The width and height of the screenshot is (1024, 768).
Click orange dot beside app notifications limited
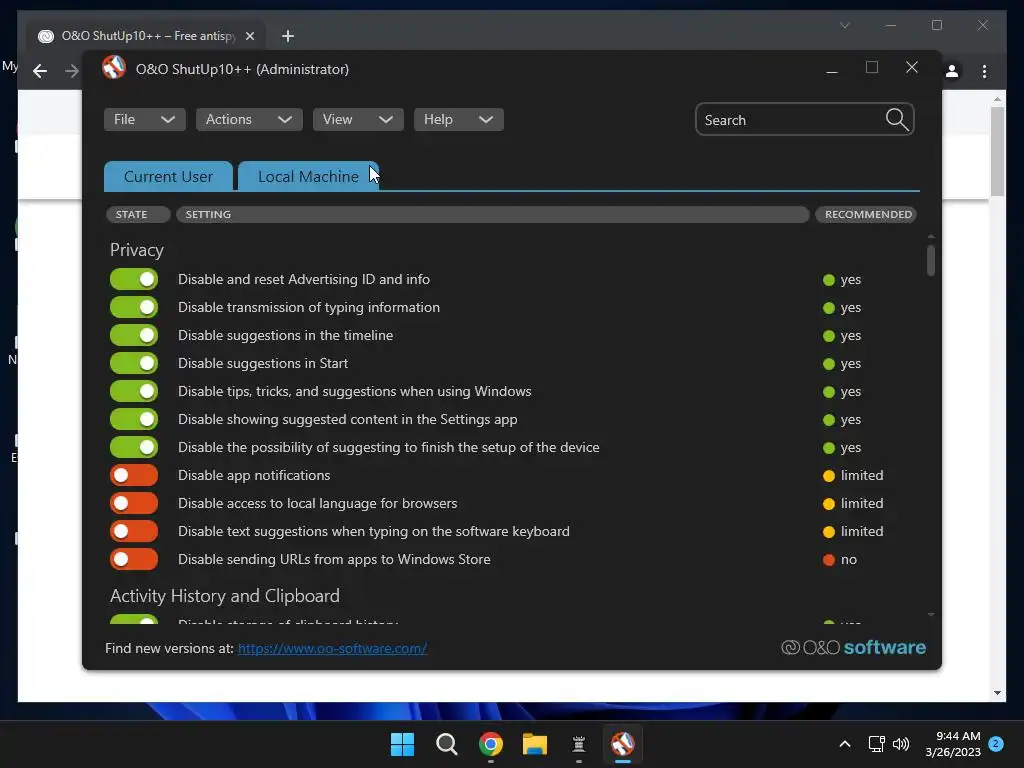point(829,475)
